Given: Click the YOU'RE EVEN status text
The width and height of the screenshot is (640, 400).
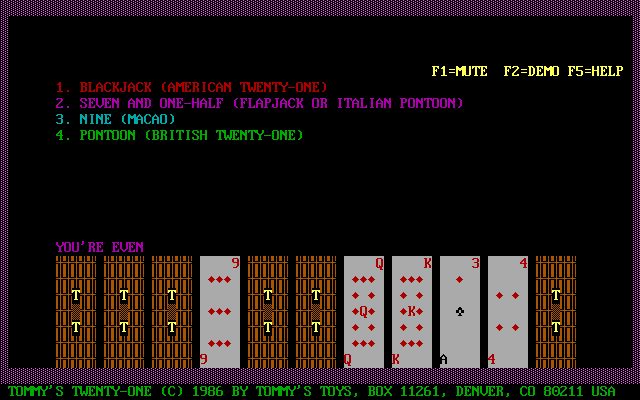Looking at the screenshot, I should [x=100, y=247].
